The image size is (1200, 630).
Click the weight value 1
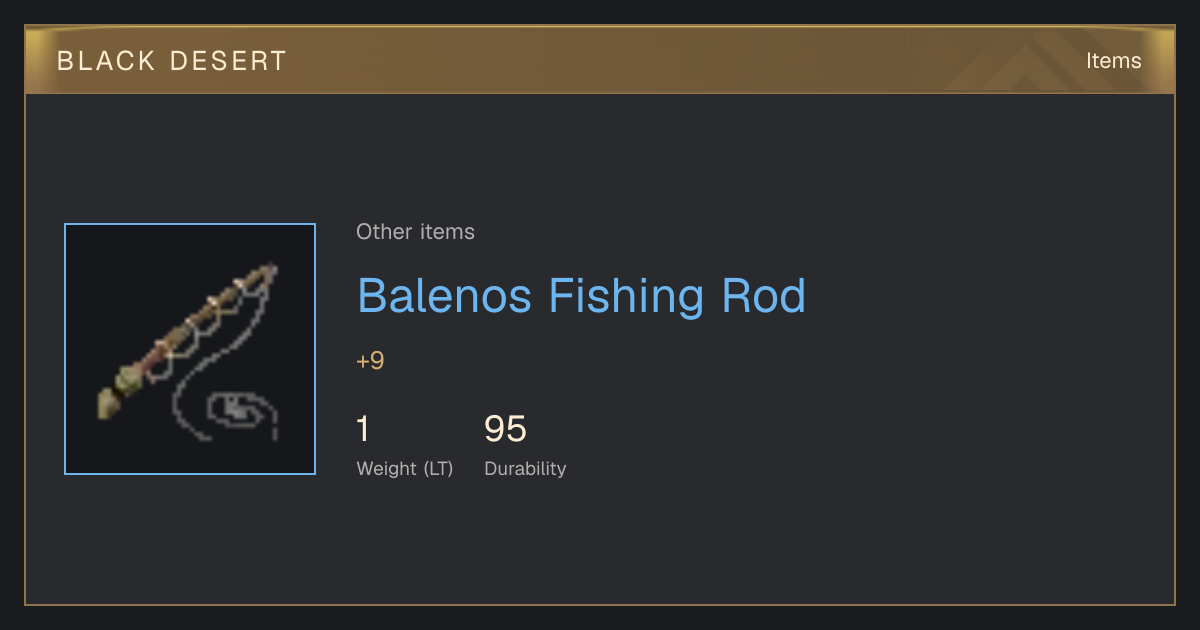pyautogui.click(x=363, y=429)
